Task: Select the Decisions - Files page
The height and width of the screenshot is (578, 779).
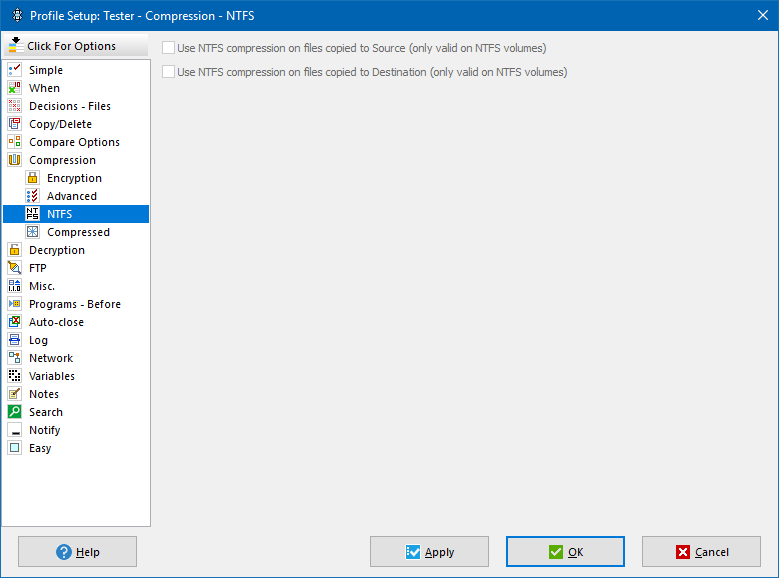Action: click(69, 106)
